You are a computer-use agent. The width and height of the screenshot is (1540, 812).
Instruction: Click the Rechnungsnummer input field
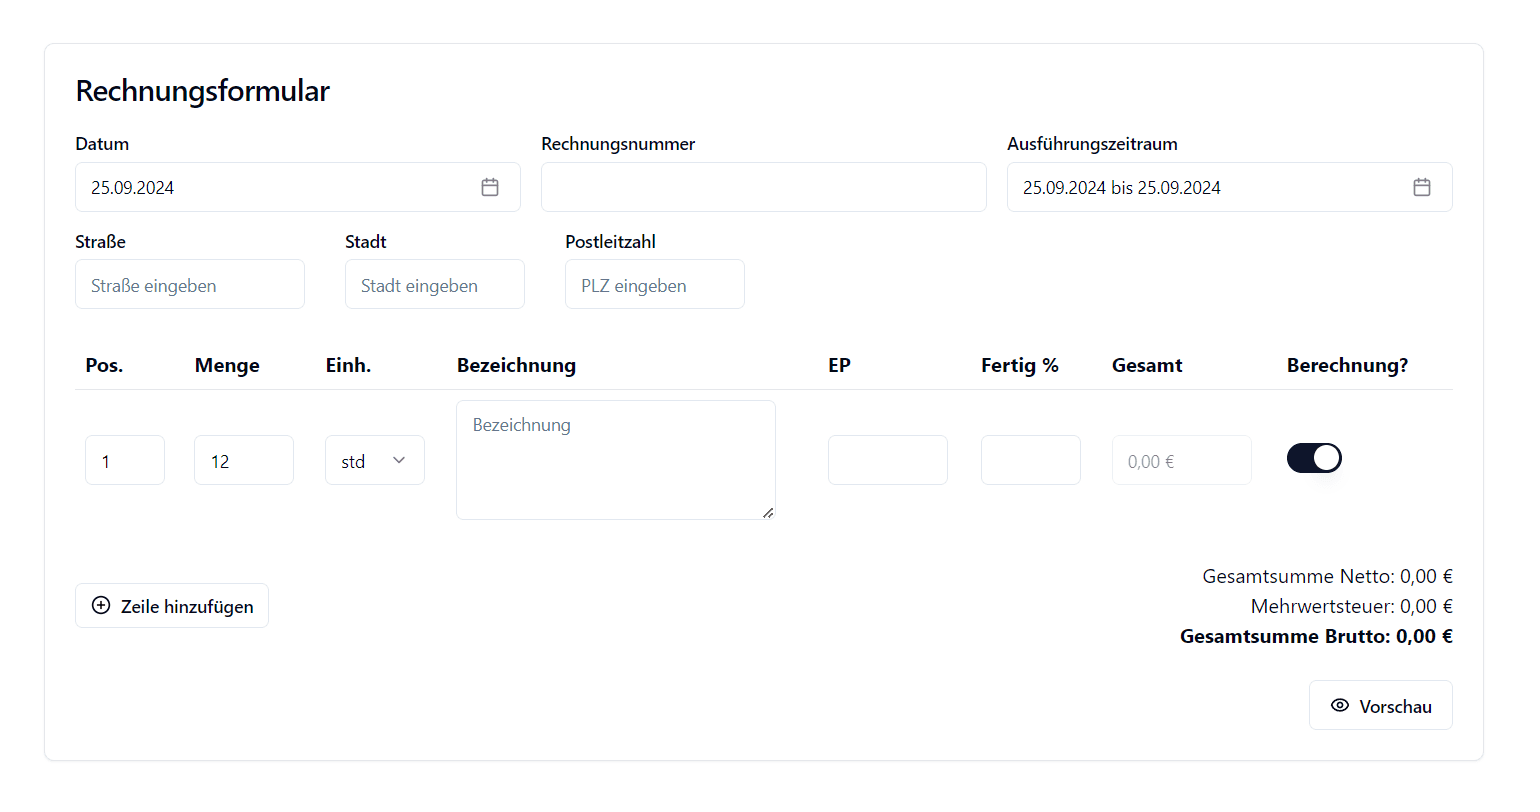[x=763, y=186]
